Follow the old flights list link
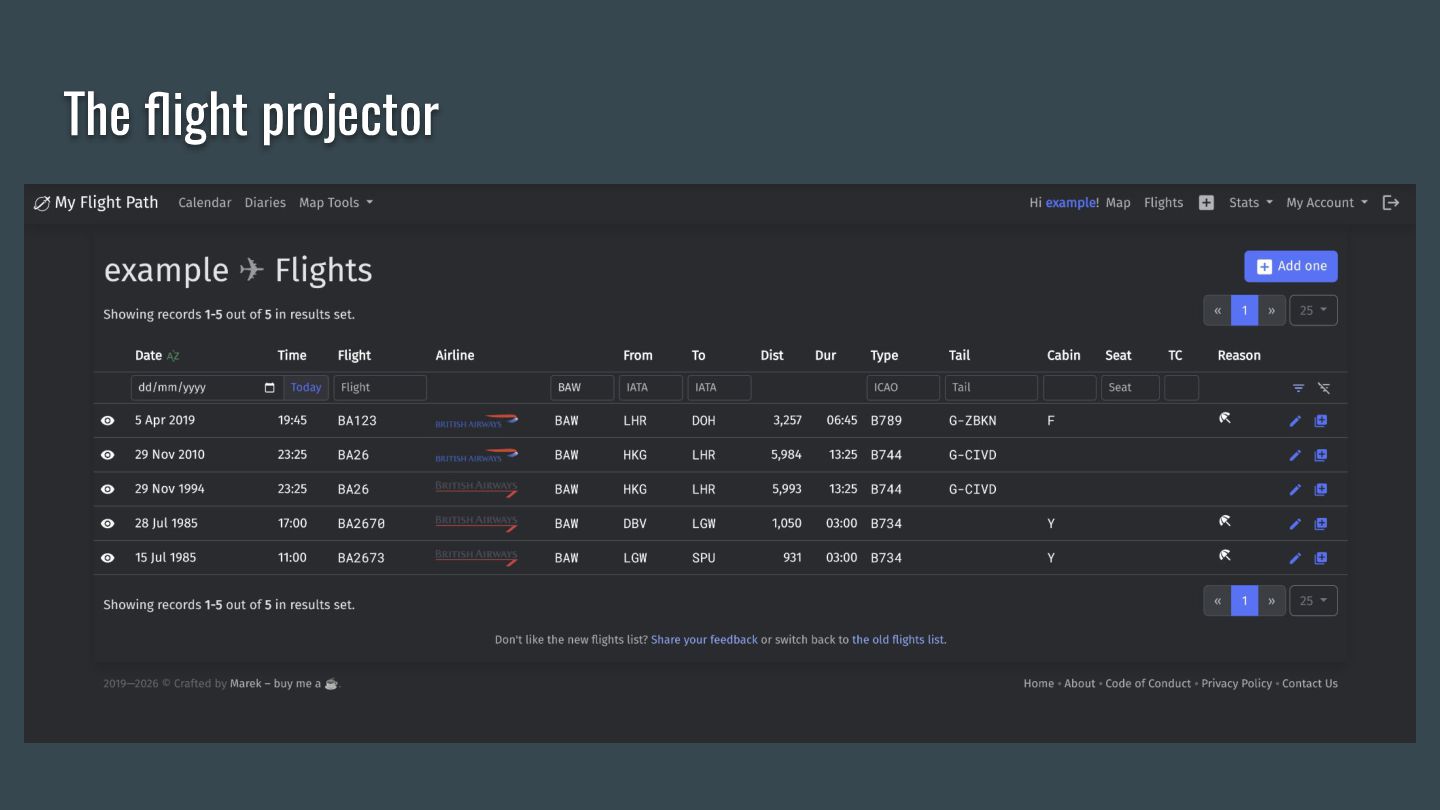Image resolution: width=1440 pixels, height=810 pixels. click(x=898, y=640)
